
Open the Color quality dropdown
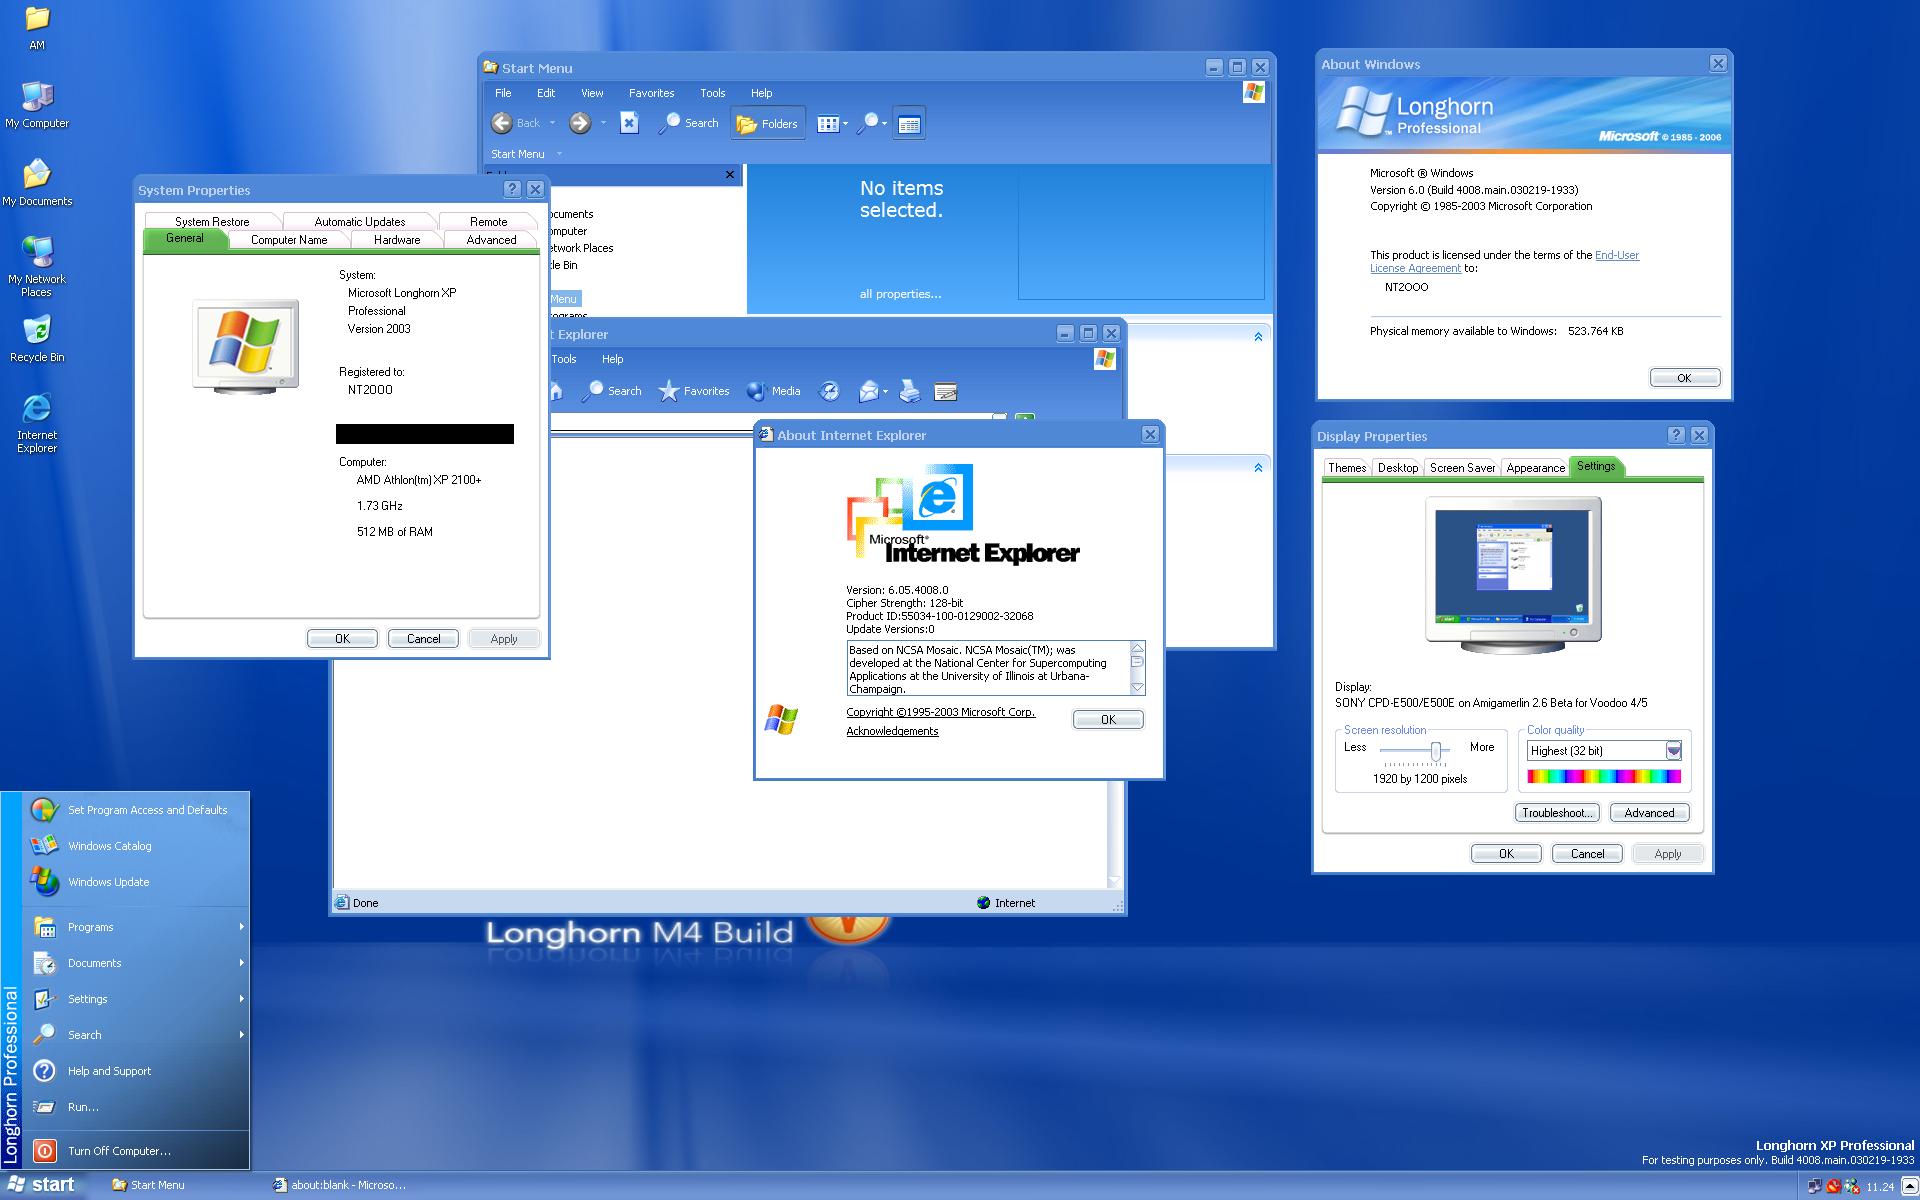tap(1673, 750)
